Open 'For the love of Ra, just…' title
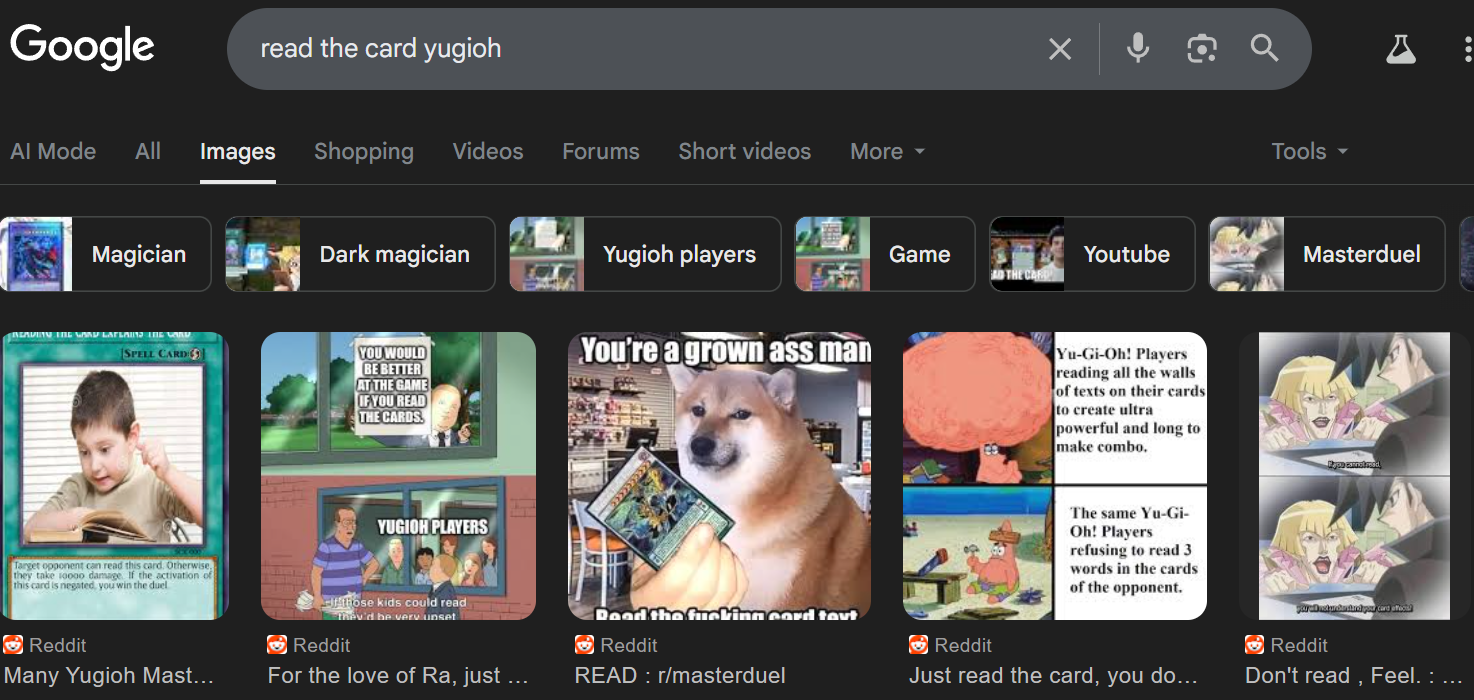Viewport: 1474px width, 700px height. tap(398, 676)
